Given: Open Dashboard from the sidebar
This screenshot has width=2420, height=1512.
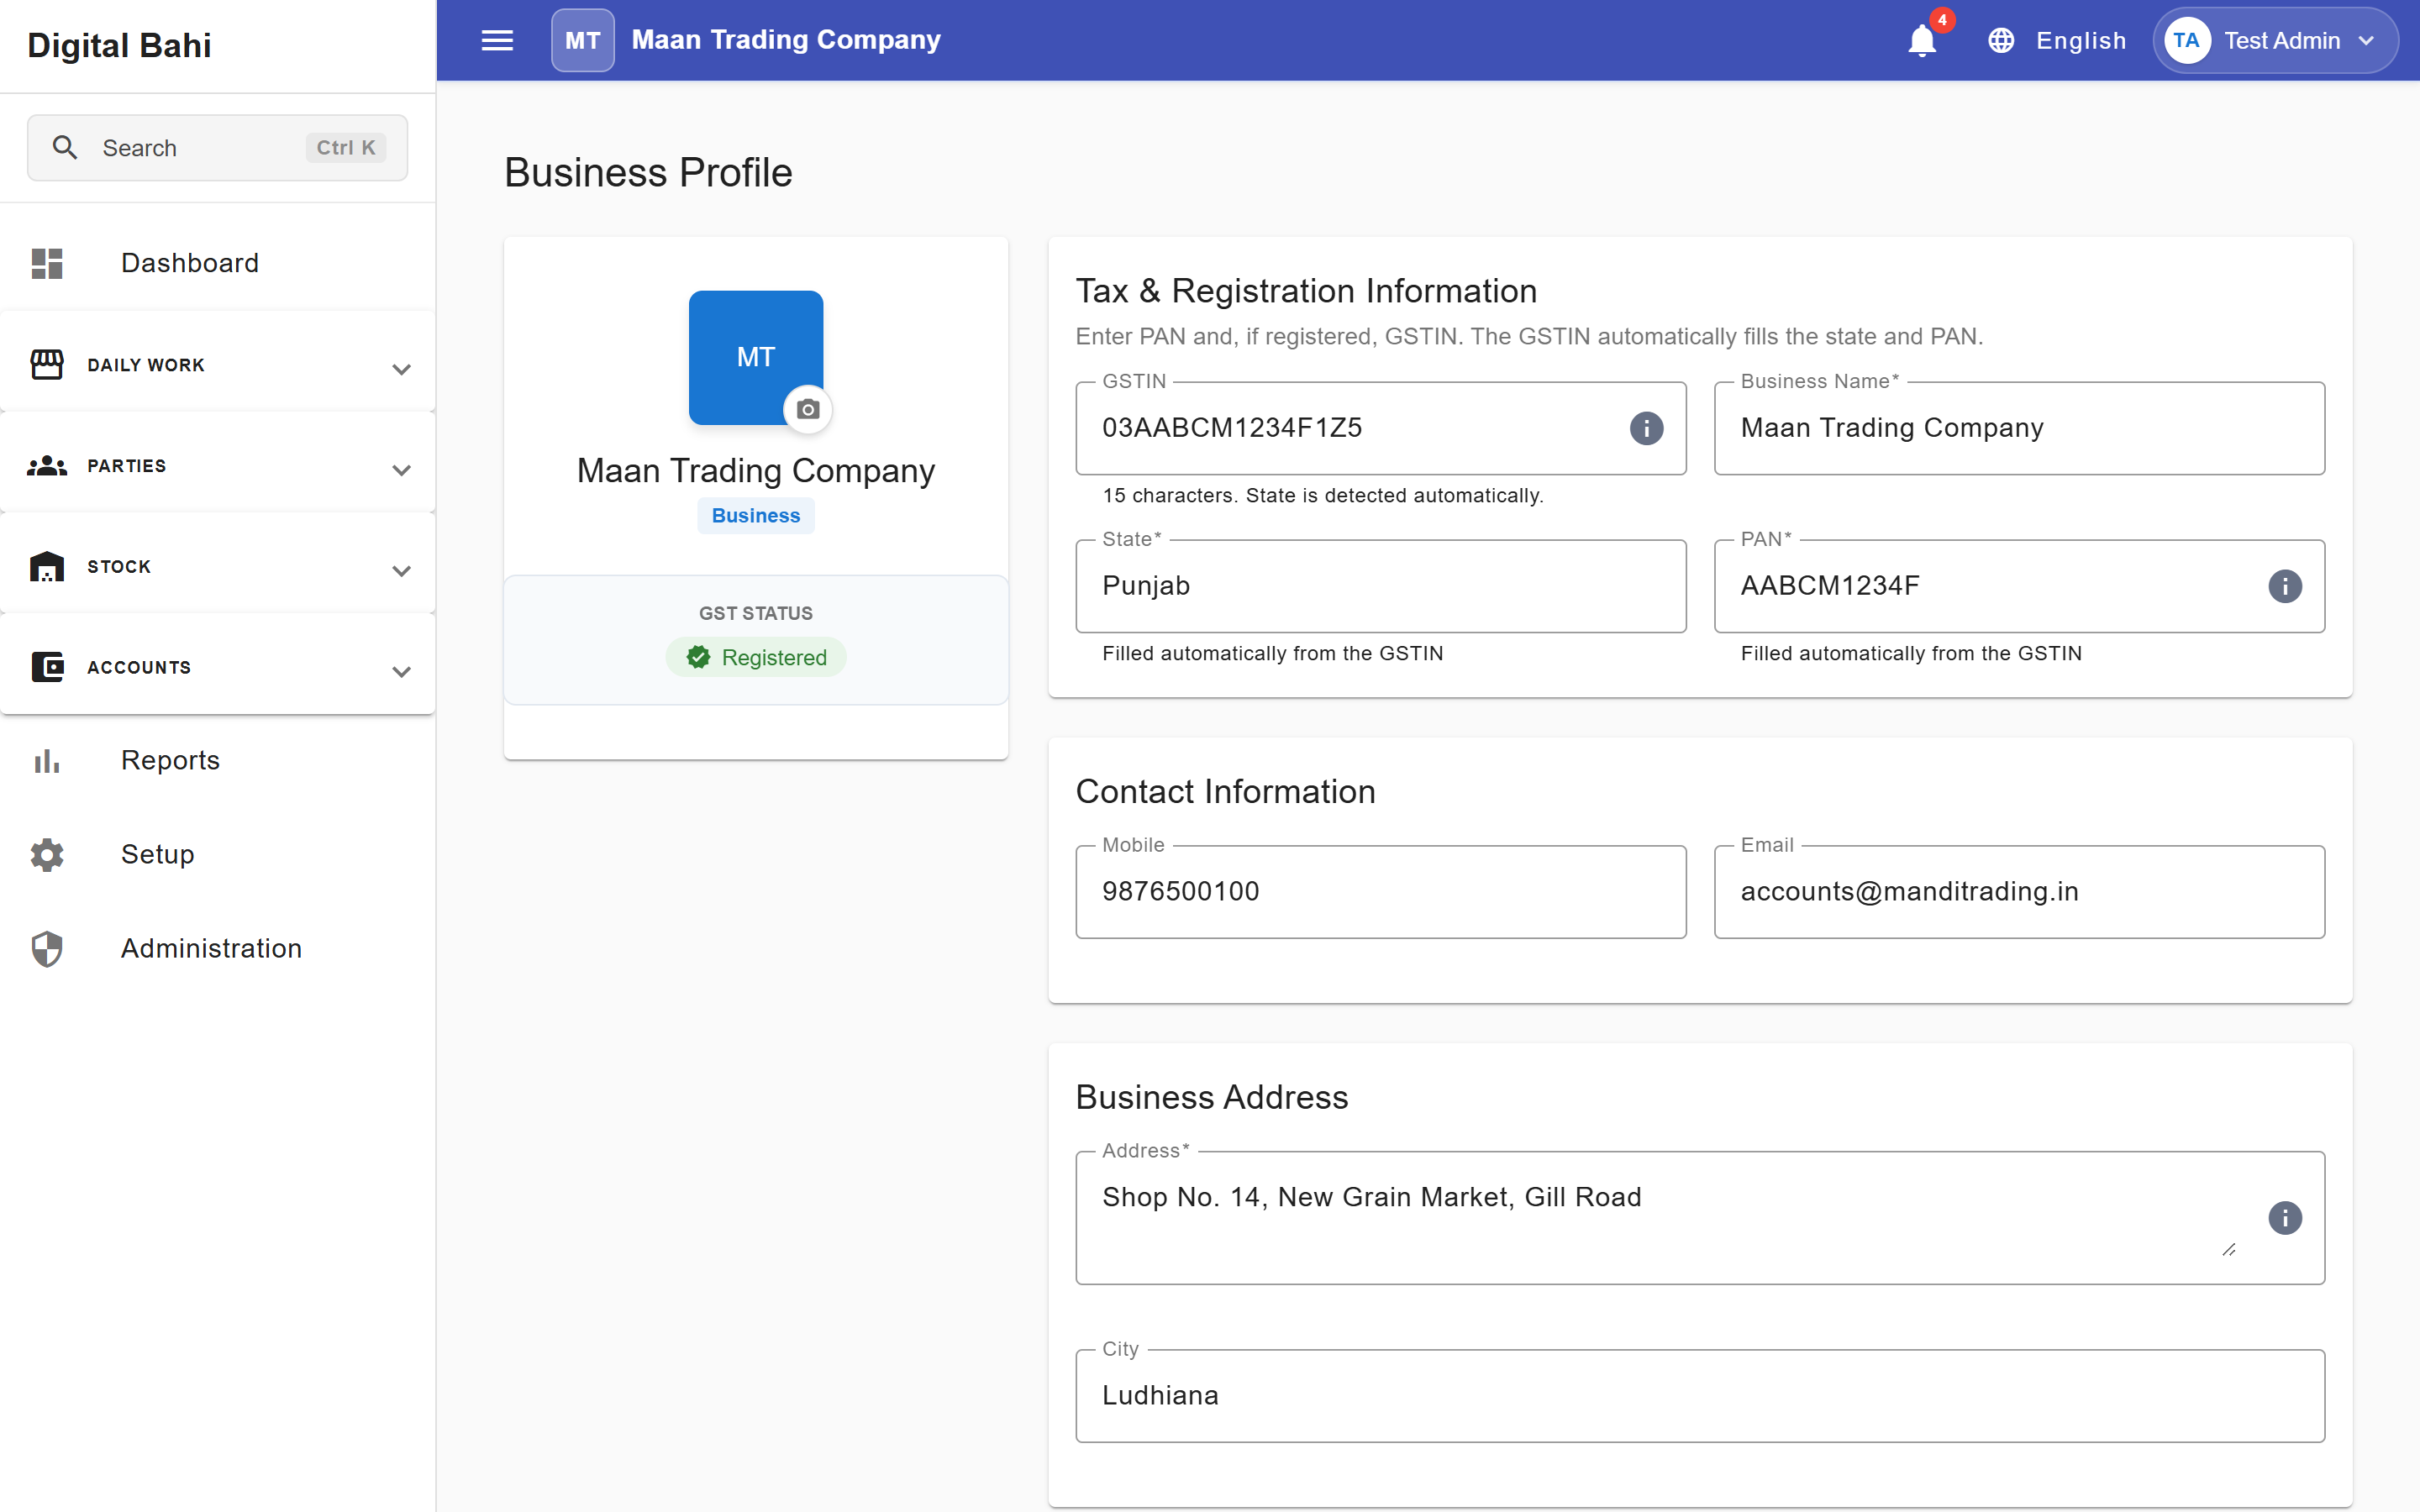Looking at the screenshot, I should 218,263.
